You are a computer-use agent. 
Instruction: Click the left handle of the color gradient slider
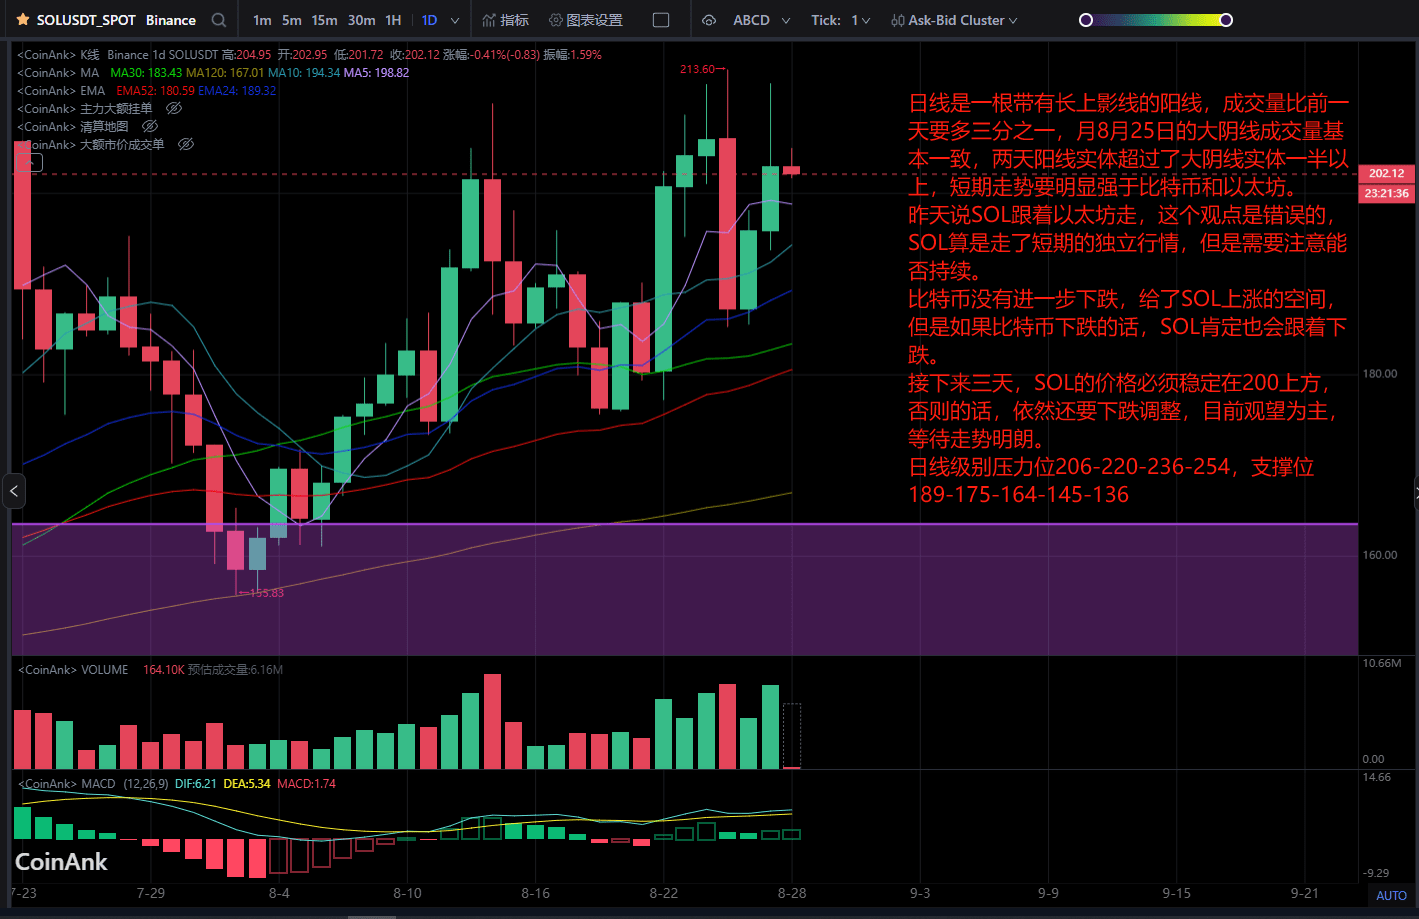[1086, 20]
